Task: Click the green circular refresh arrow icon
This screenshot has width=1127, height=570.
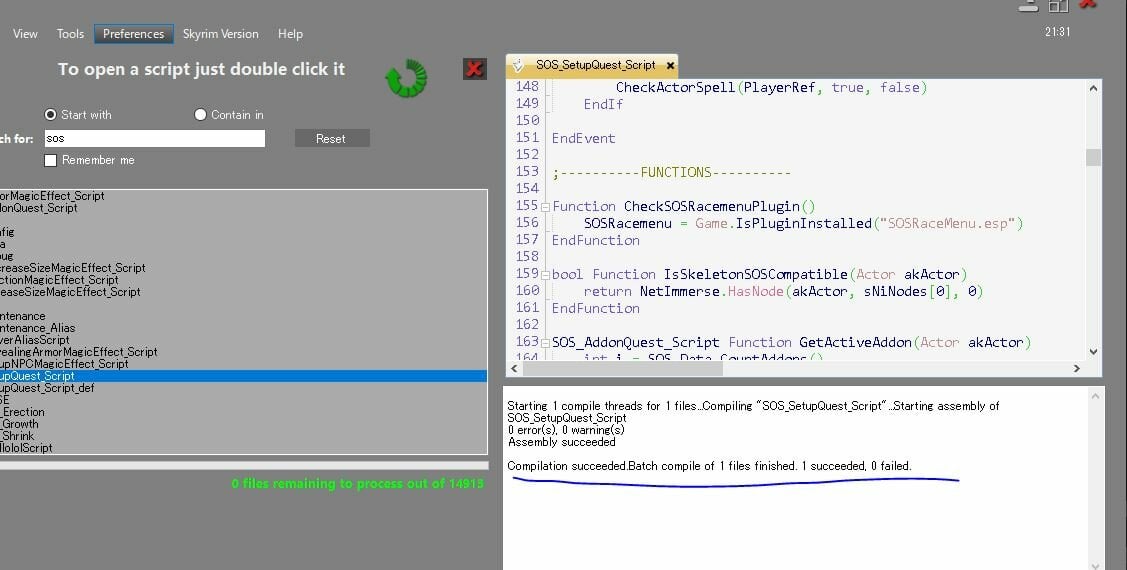Action: click(x=407, y=78)
